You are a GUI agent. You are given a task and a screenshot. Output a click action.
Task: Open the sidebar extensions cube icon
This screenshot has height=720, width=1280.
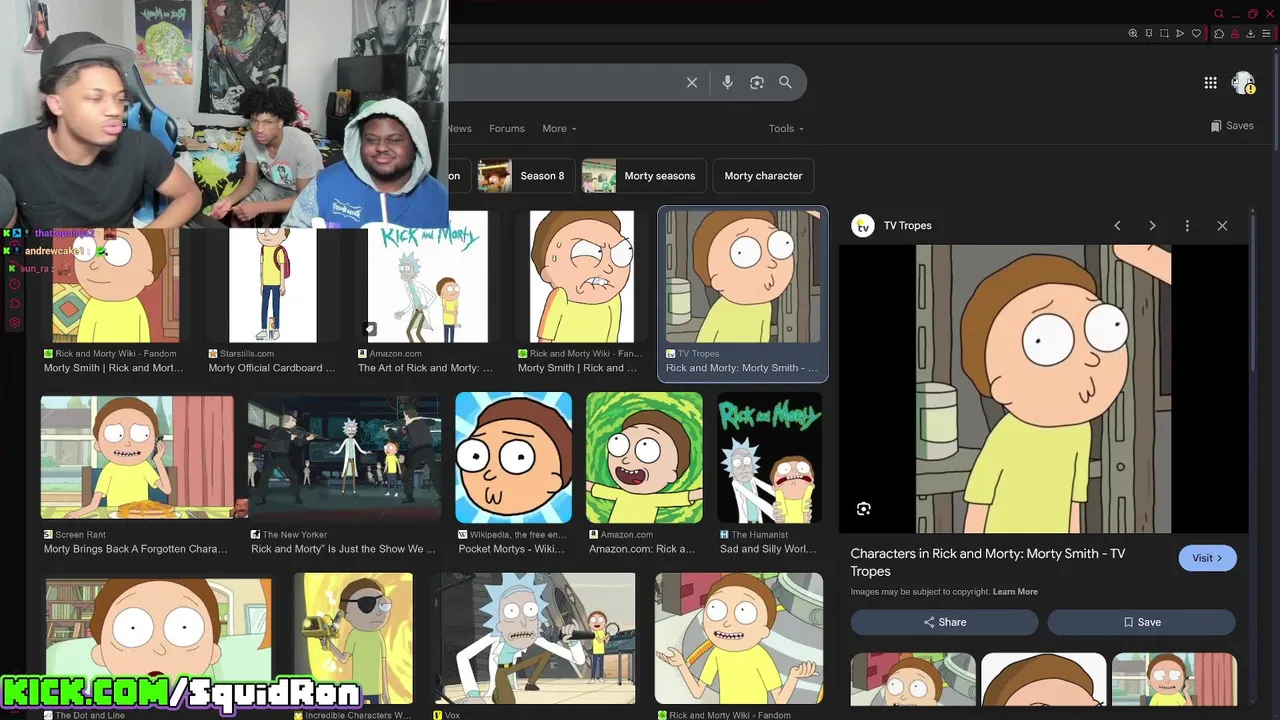(14, 304)
